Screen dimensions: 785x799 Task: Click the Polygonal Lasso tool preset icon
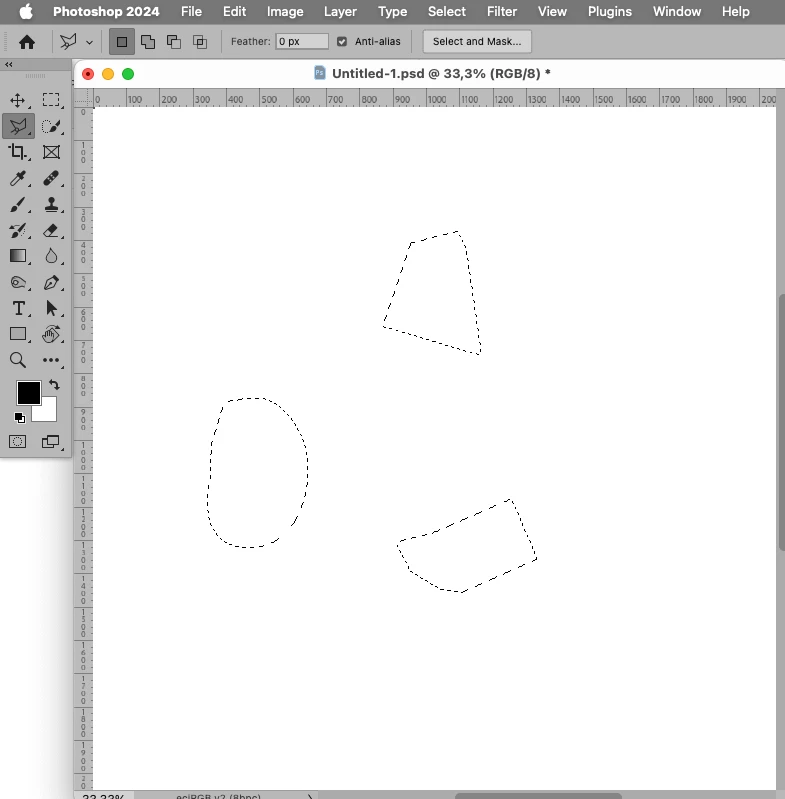(68, 42)
